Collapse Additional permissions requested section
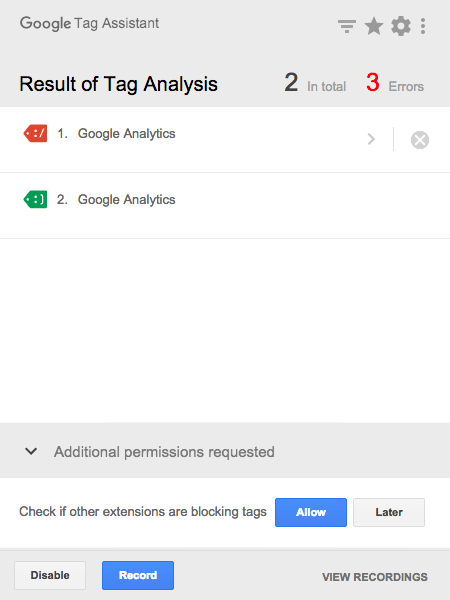This screenshot has height=600, width=450. click(x=31, y=451)
